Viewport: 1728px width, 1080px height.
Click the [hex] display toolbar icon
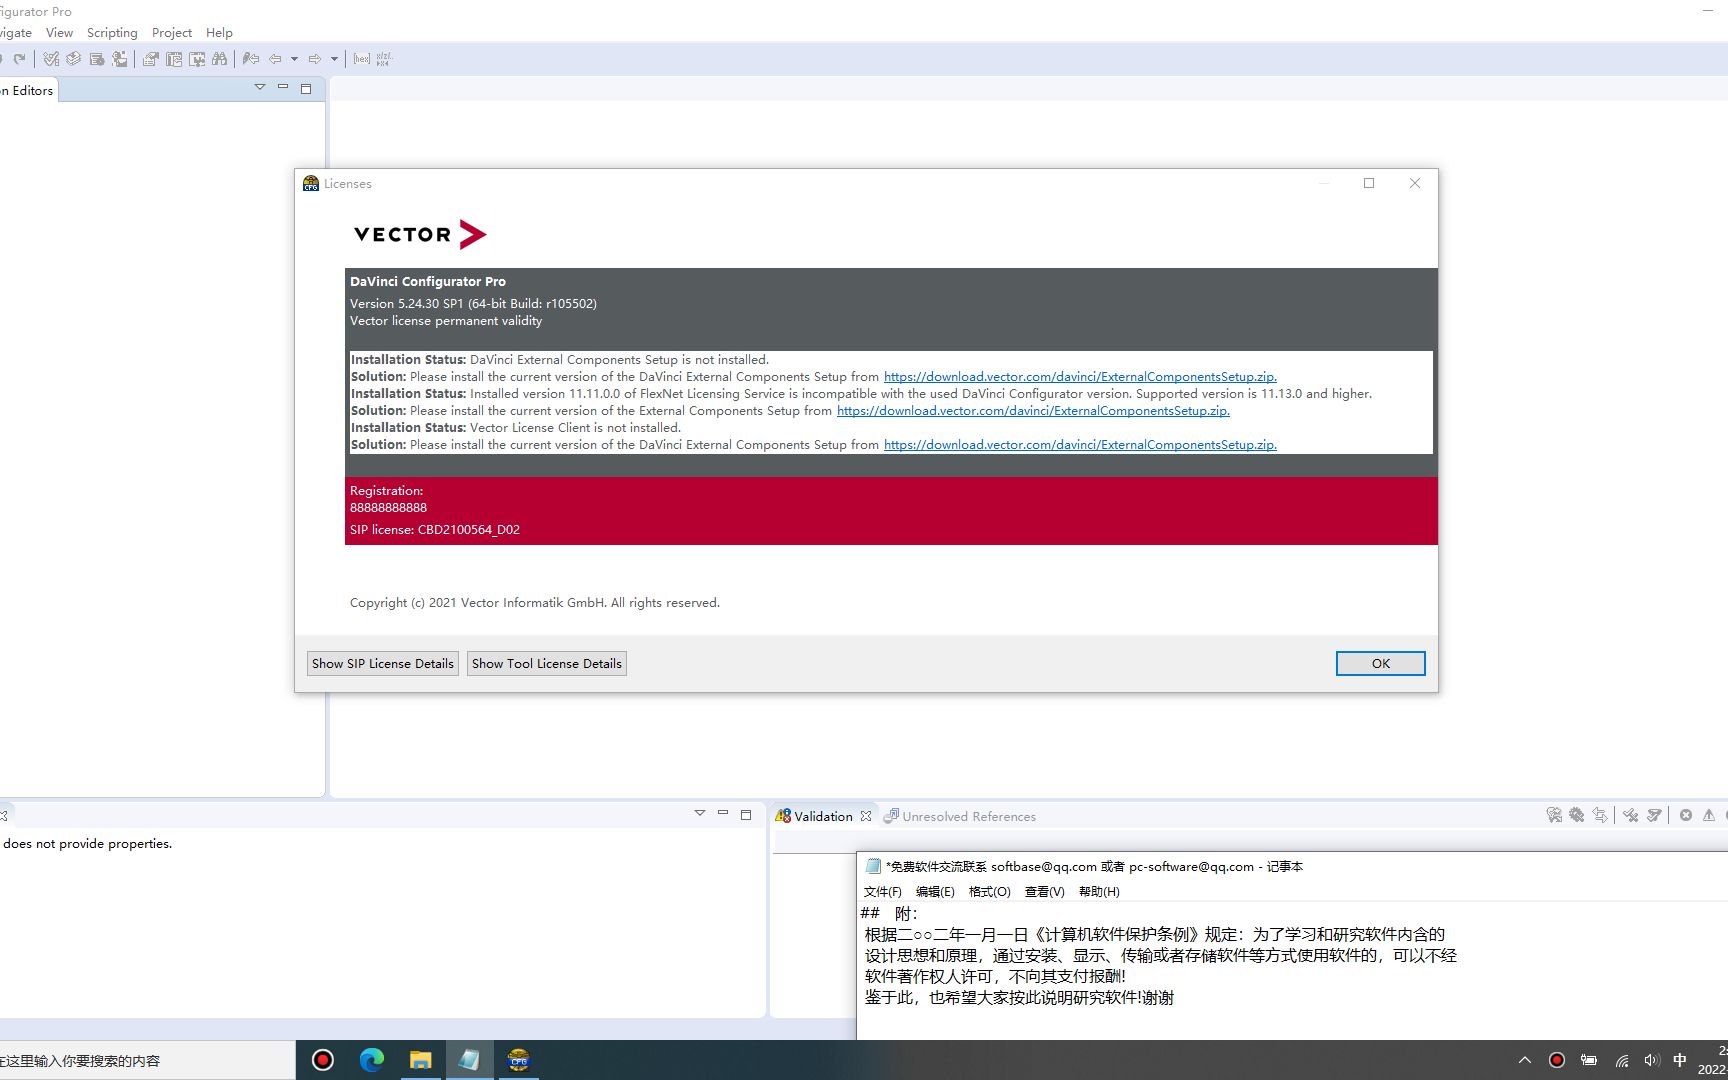[x=362, y=58]
